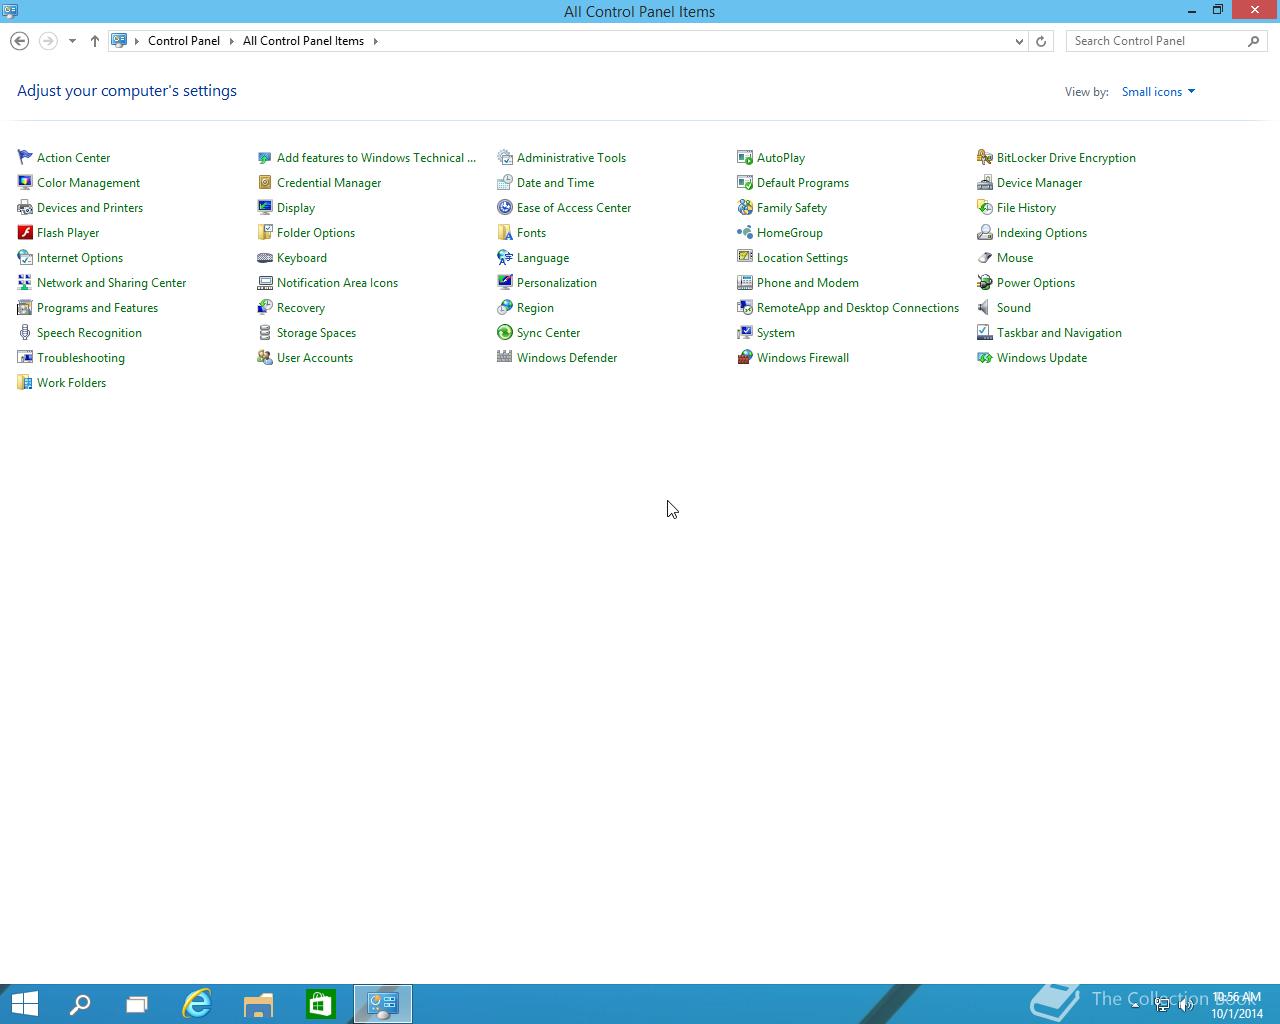Screen dimensions: 1280x1024
Task: Click the Recovery link
Action: [x=301, y=308]
